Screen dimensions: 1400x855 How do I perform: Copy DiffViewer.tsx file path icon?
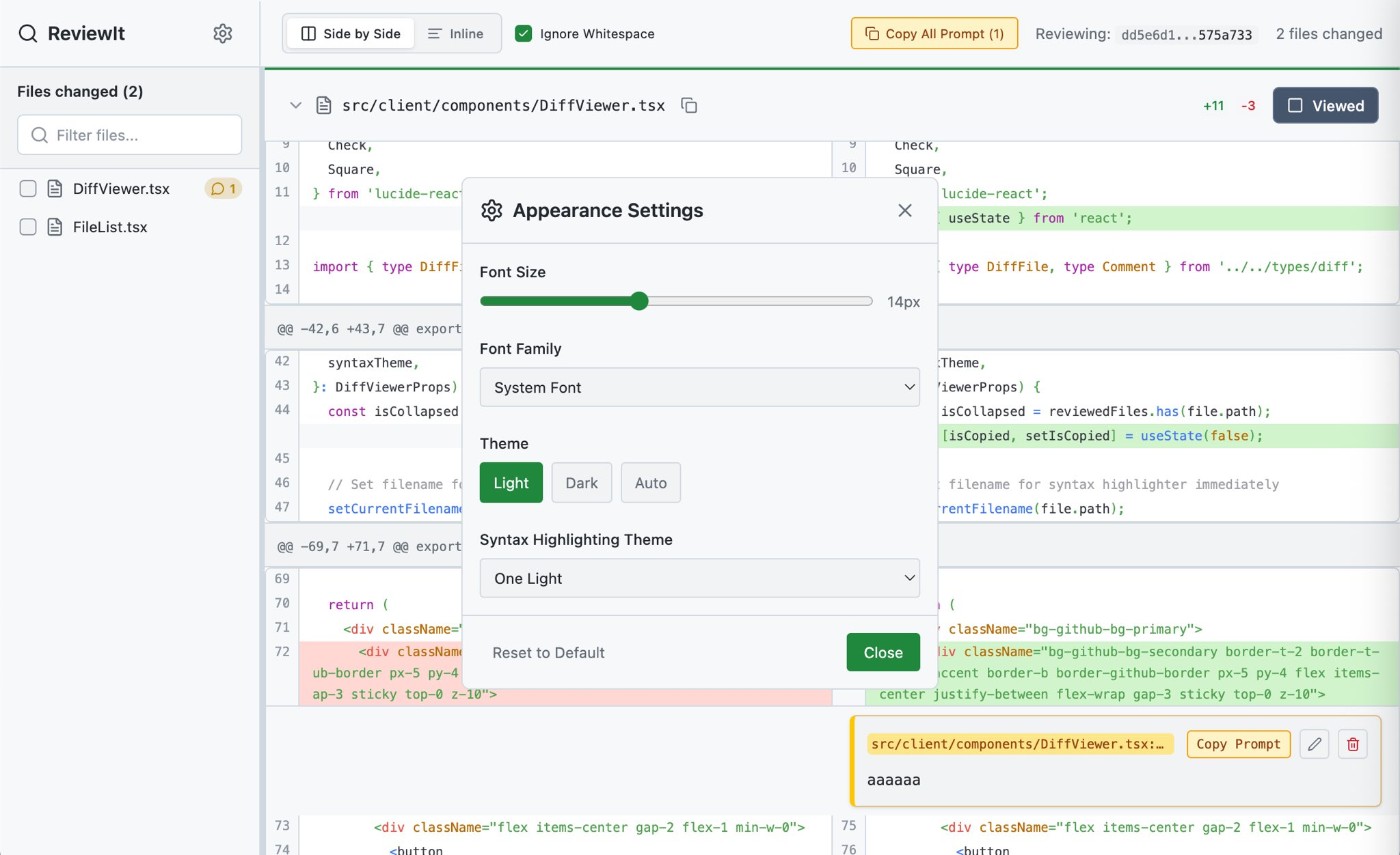[689, 105]
